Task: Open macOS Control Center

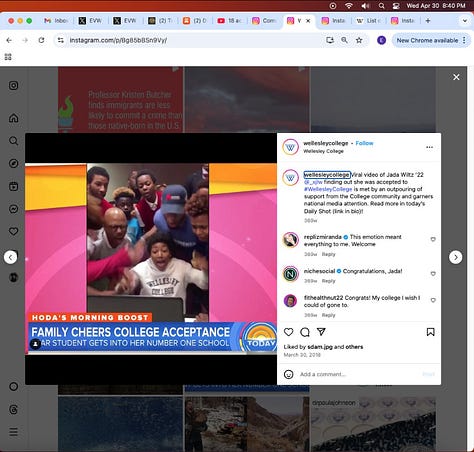Action: tap(396, 6)
